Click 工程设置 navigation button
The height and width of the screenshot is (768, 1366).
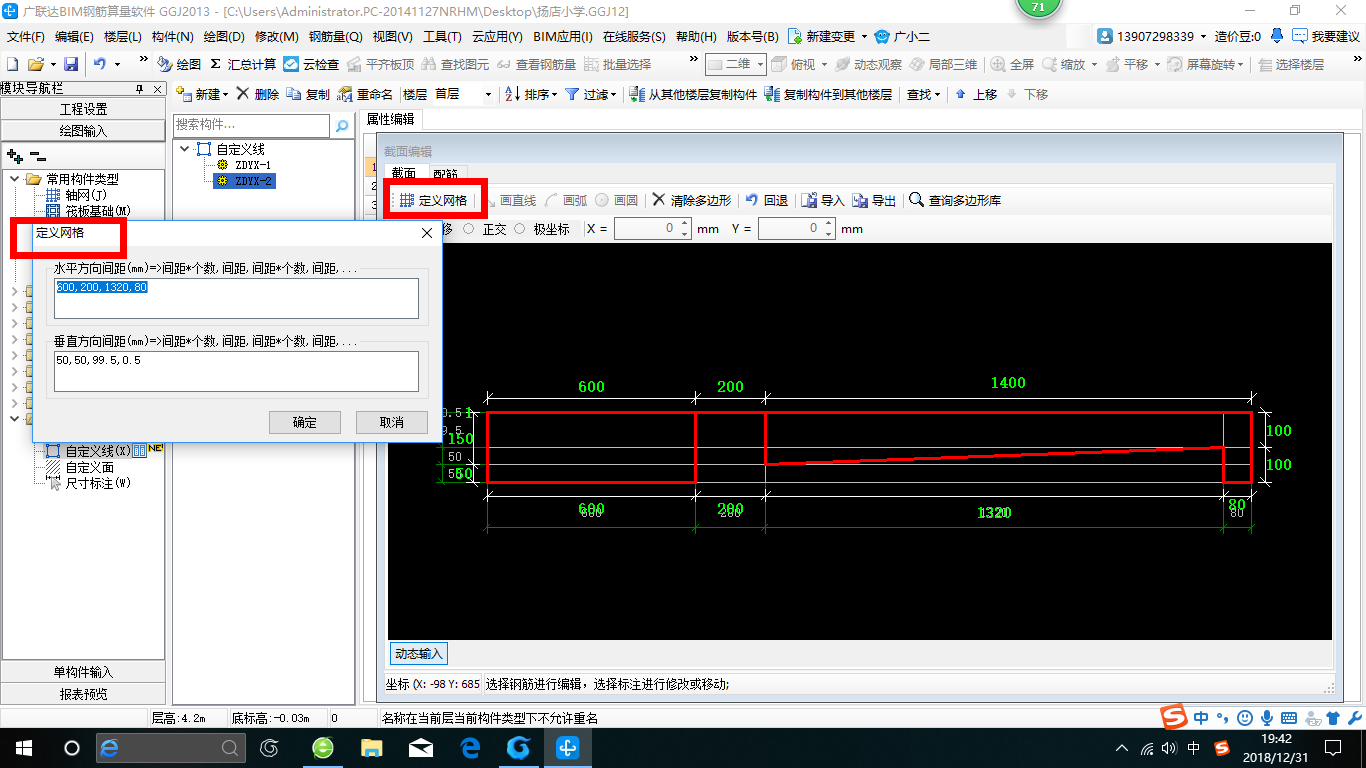tap(84, 109)
